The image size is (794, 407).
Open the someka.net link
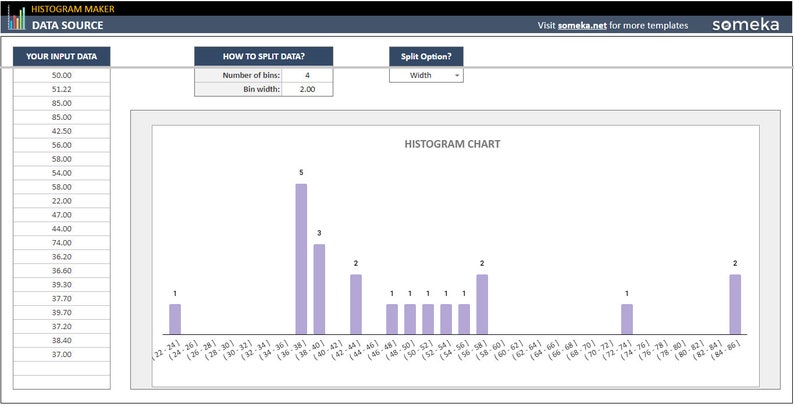coord(582,25)
